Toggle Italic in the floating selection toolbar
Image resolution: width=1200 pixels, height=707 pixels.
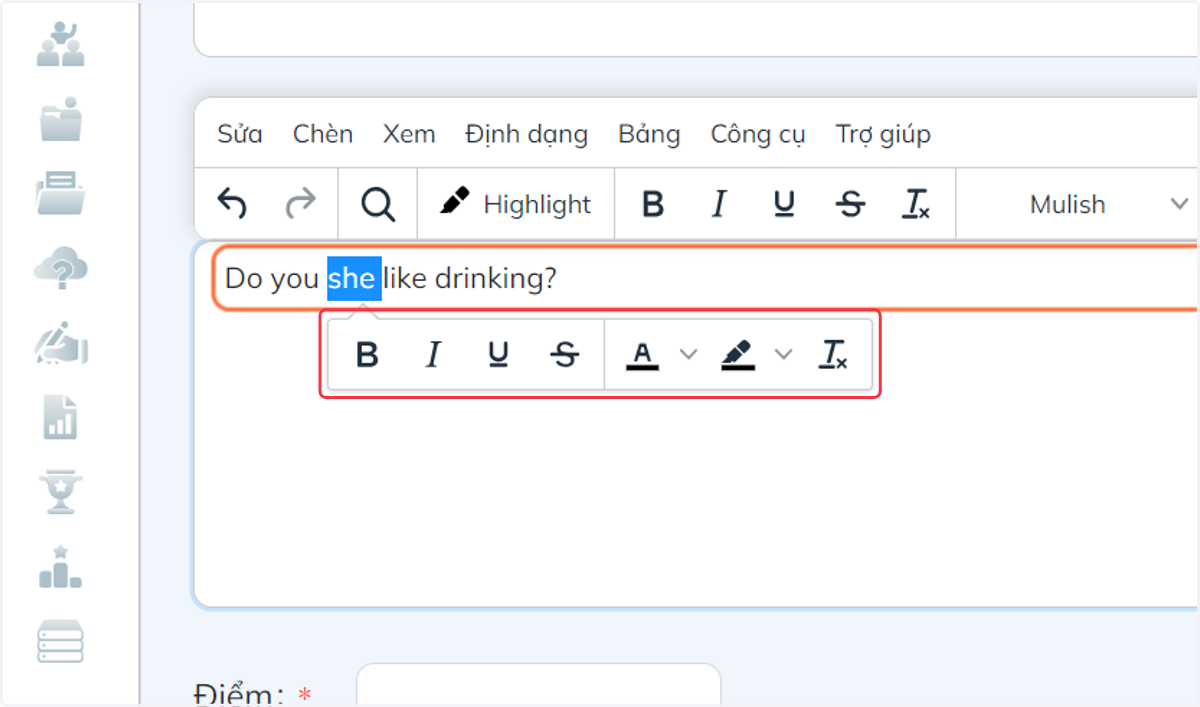(433, 354)
